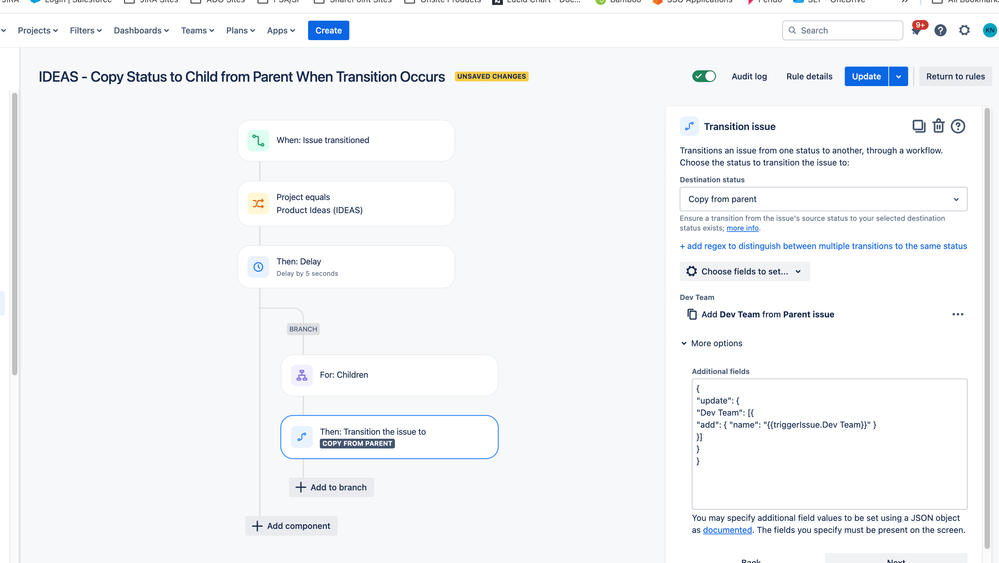Click the Create button
The image size is (999, 563).
(329, 31)
